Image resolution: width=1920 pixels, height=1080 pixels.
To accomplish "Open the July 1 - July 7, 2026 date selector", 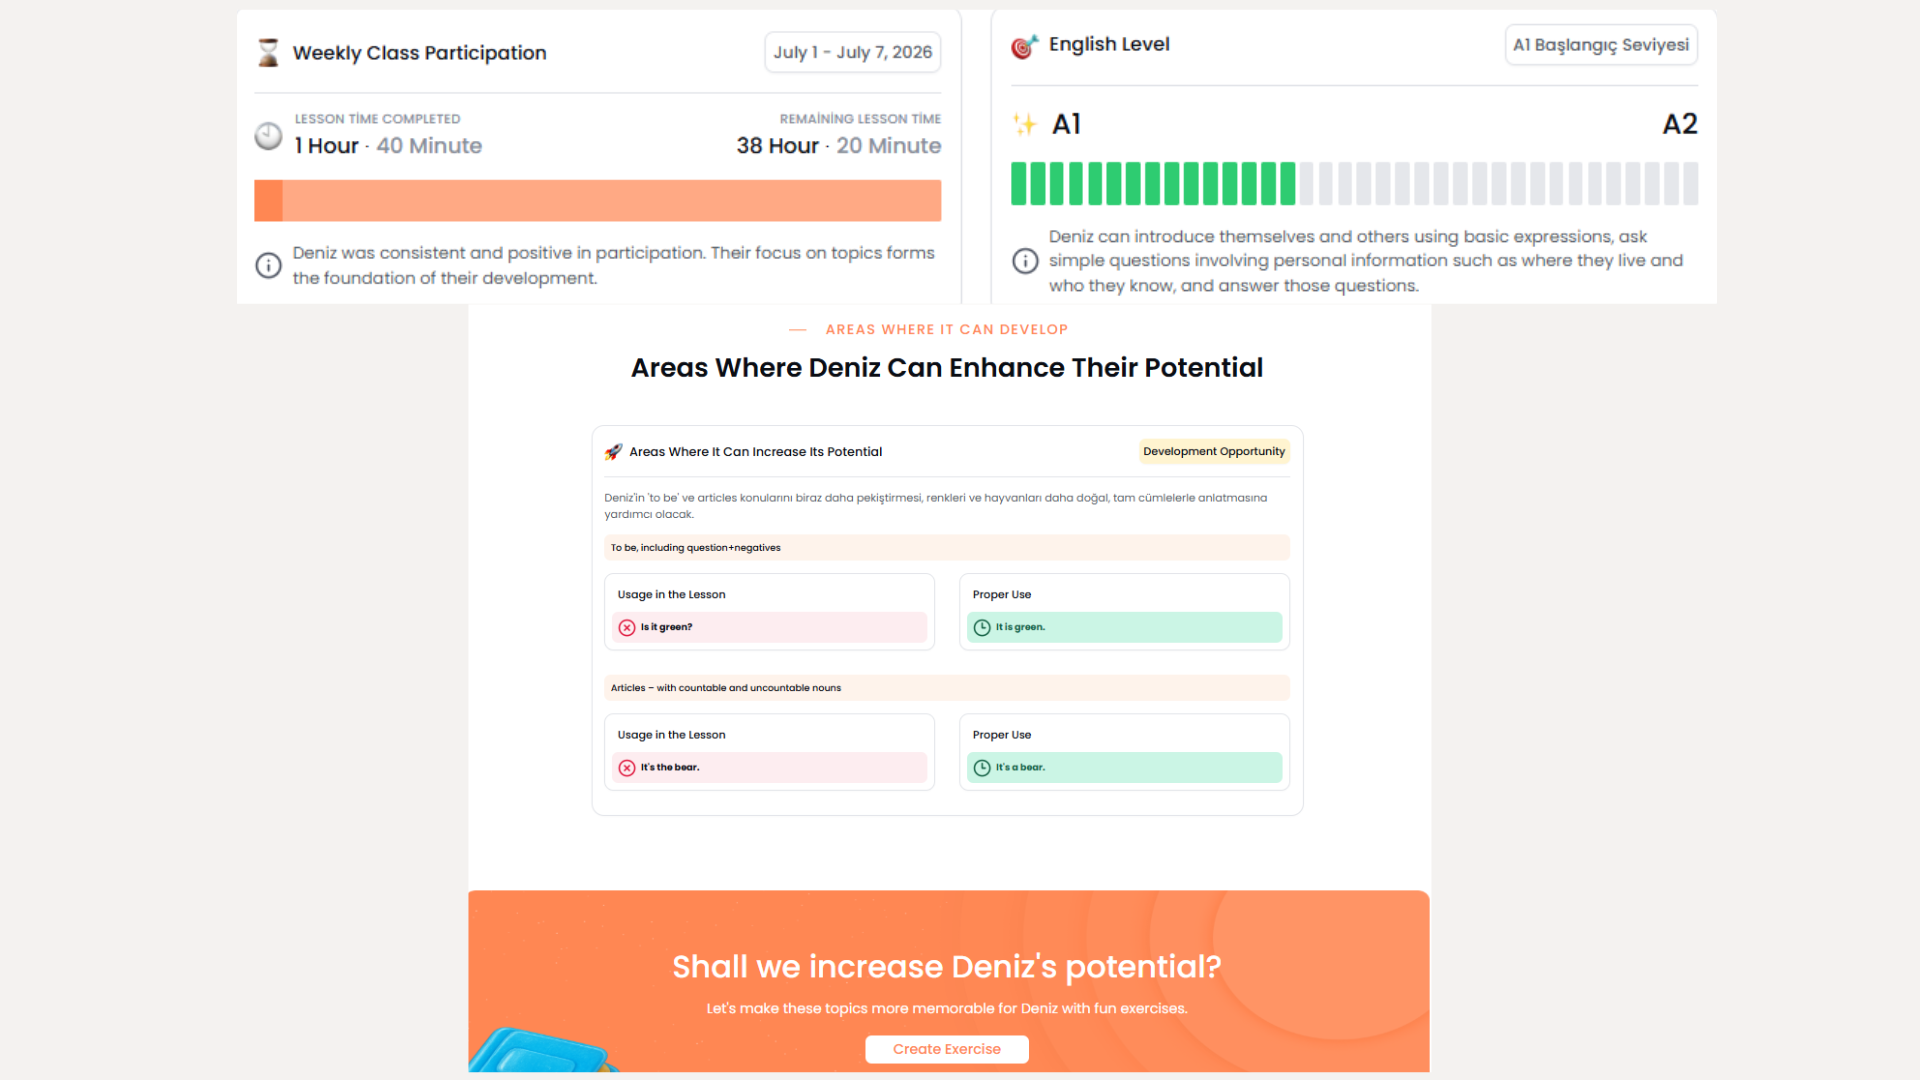I will 852,52.
